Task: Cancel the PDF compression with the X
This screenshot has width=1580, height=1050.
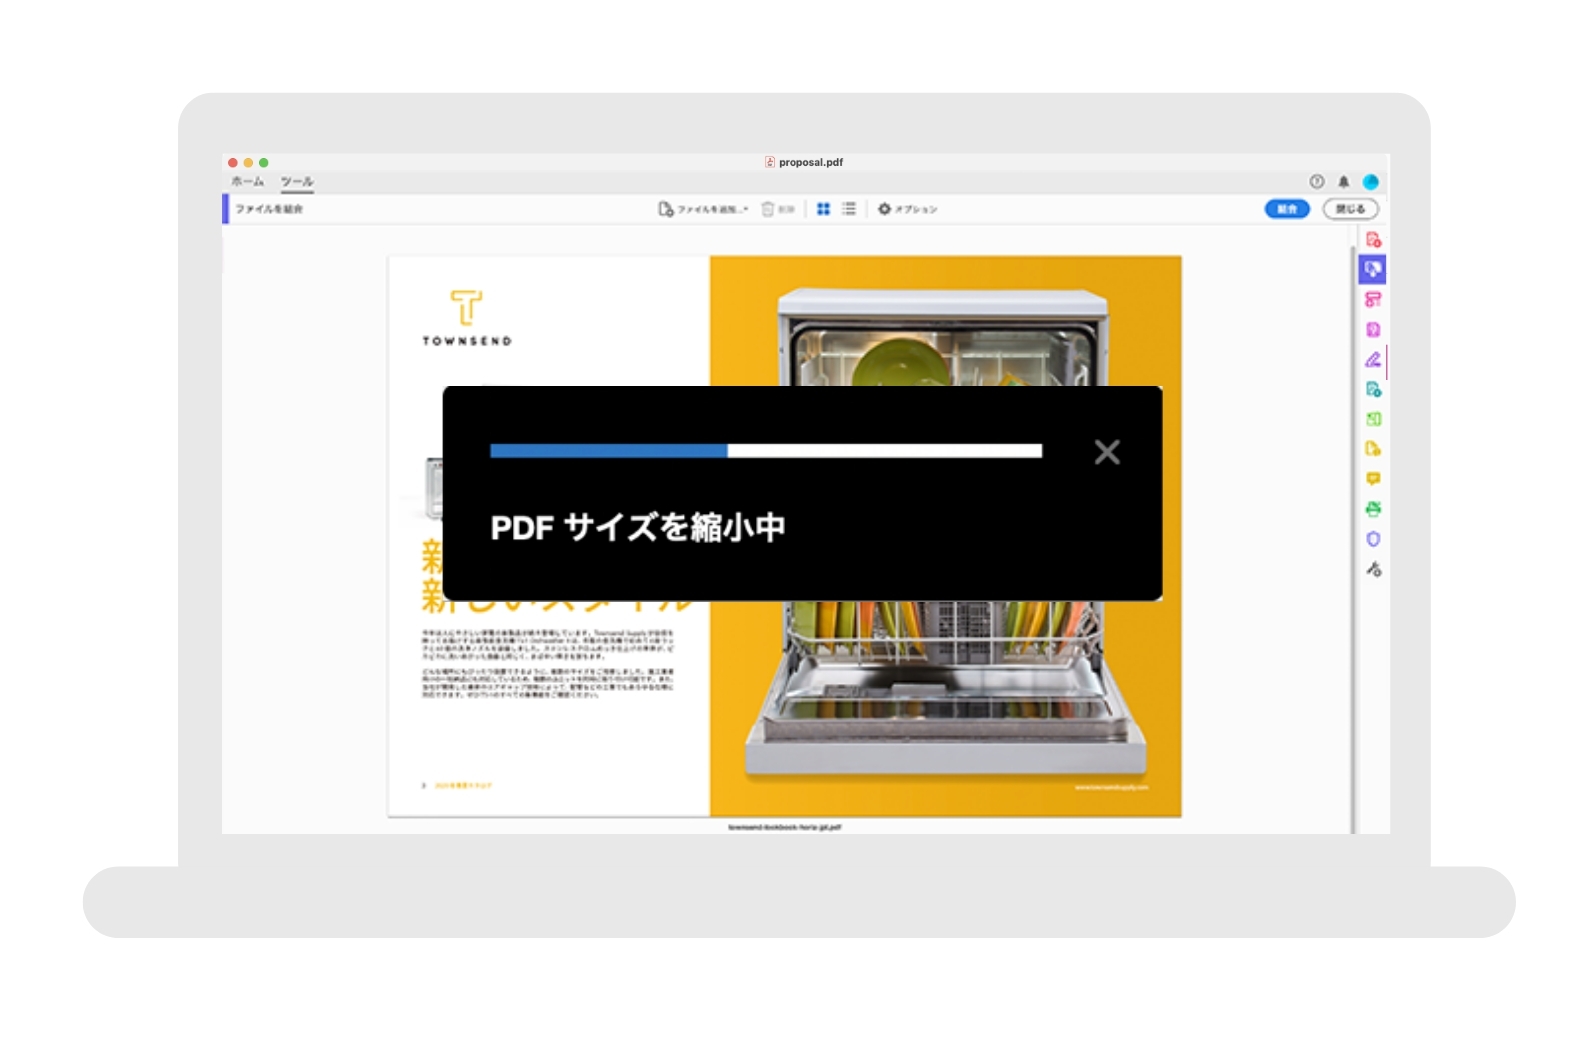Action: pyautogui.click(x=1107, y=452)
